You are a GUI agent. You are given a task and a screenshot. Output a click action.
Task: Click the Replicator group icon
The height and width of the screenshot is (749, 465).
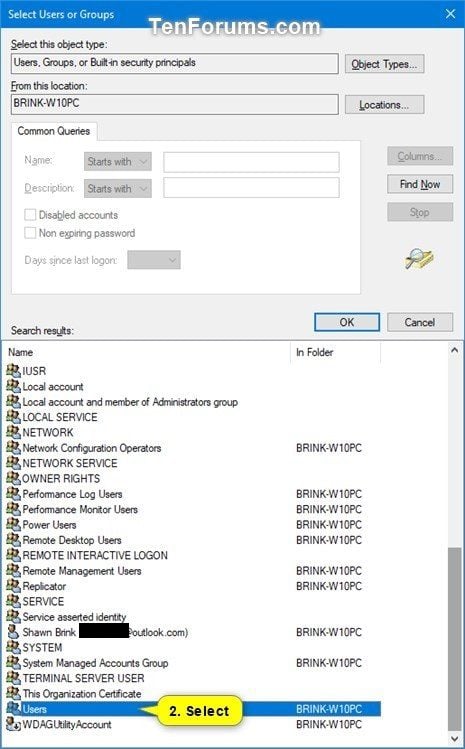[x=13, y=585]
